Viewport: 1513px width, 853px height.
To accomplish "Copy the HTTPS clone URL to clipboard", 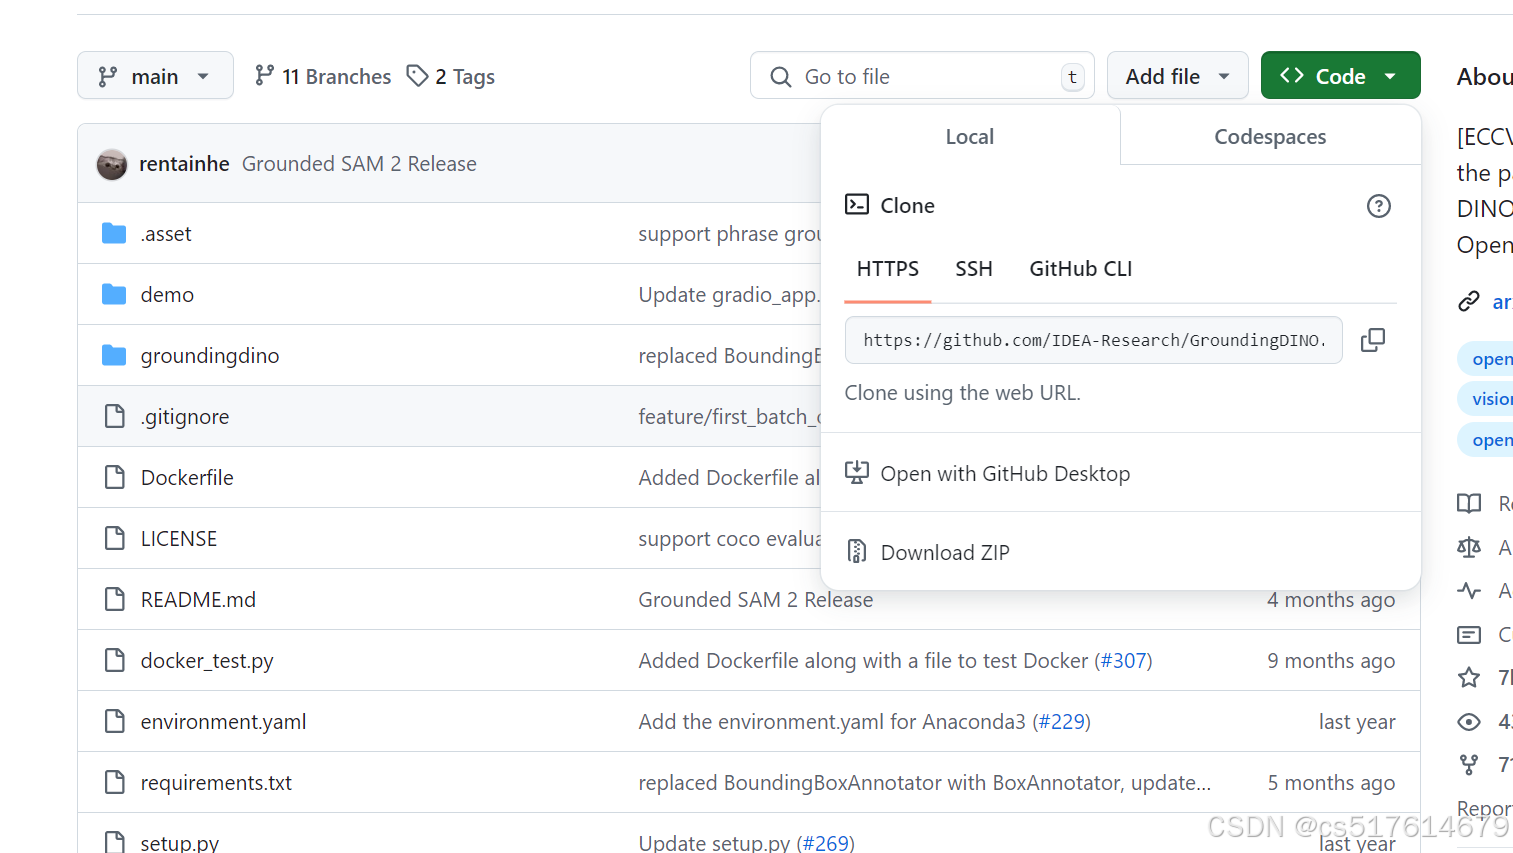I will click(1373, 340).
